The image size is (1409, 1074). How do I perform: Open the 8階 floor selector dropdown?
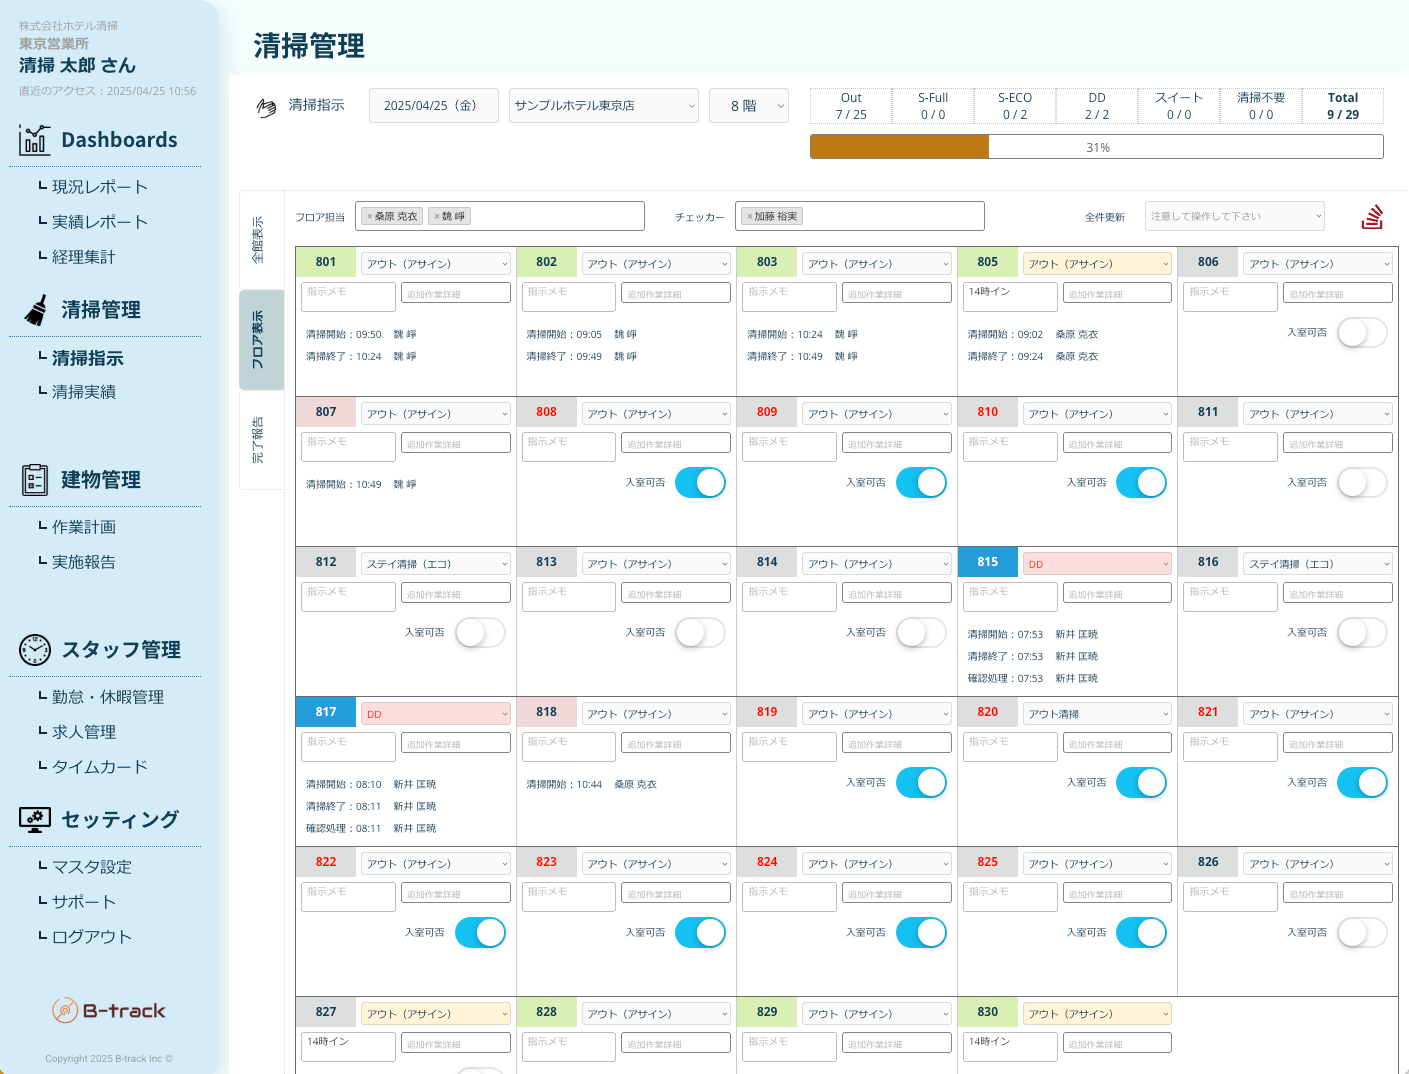(x=748, y=105)
